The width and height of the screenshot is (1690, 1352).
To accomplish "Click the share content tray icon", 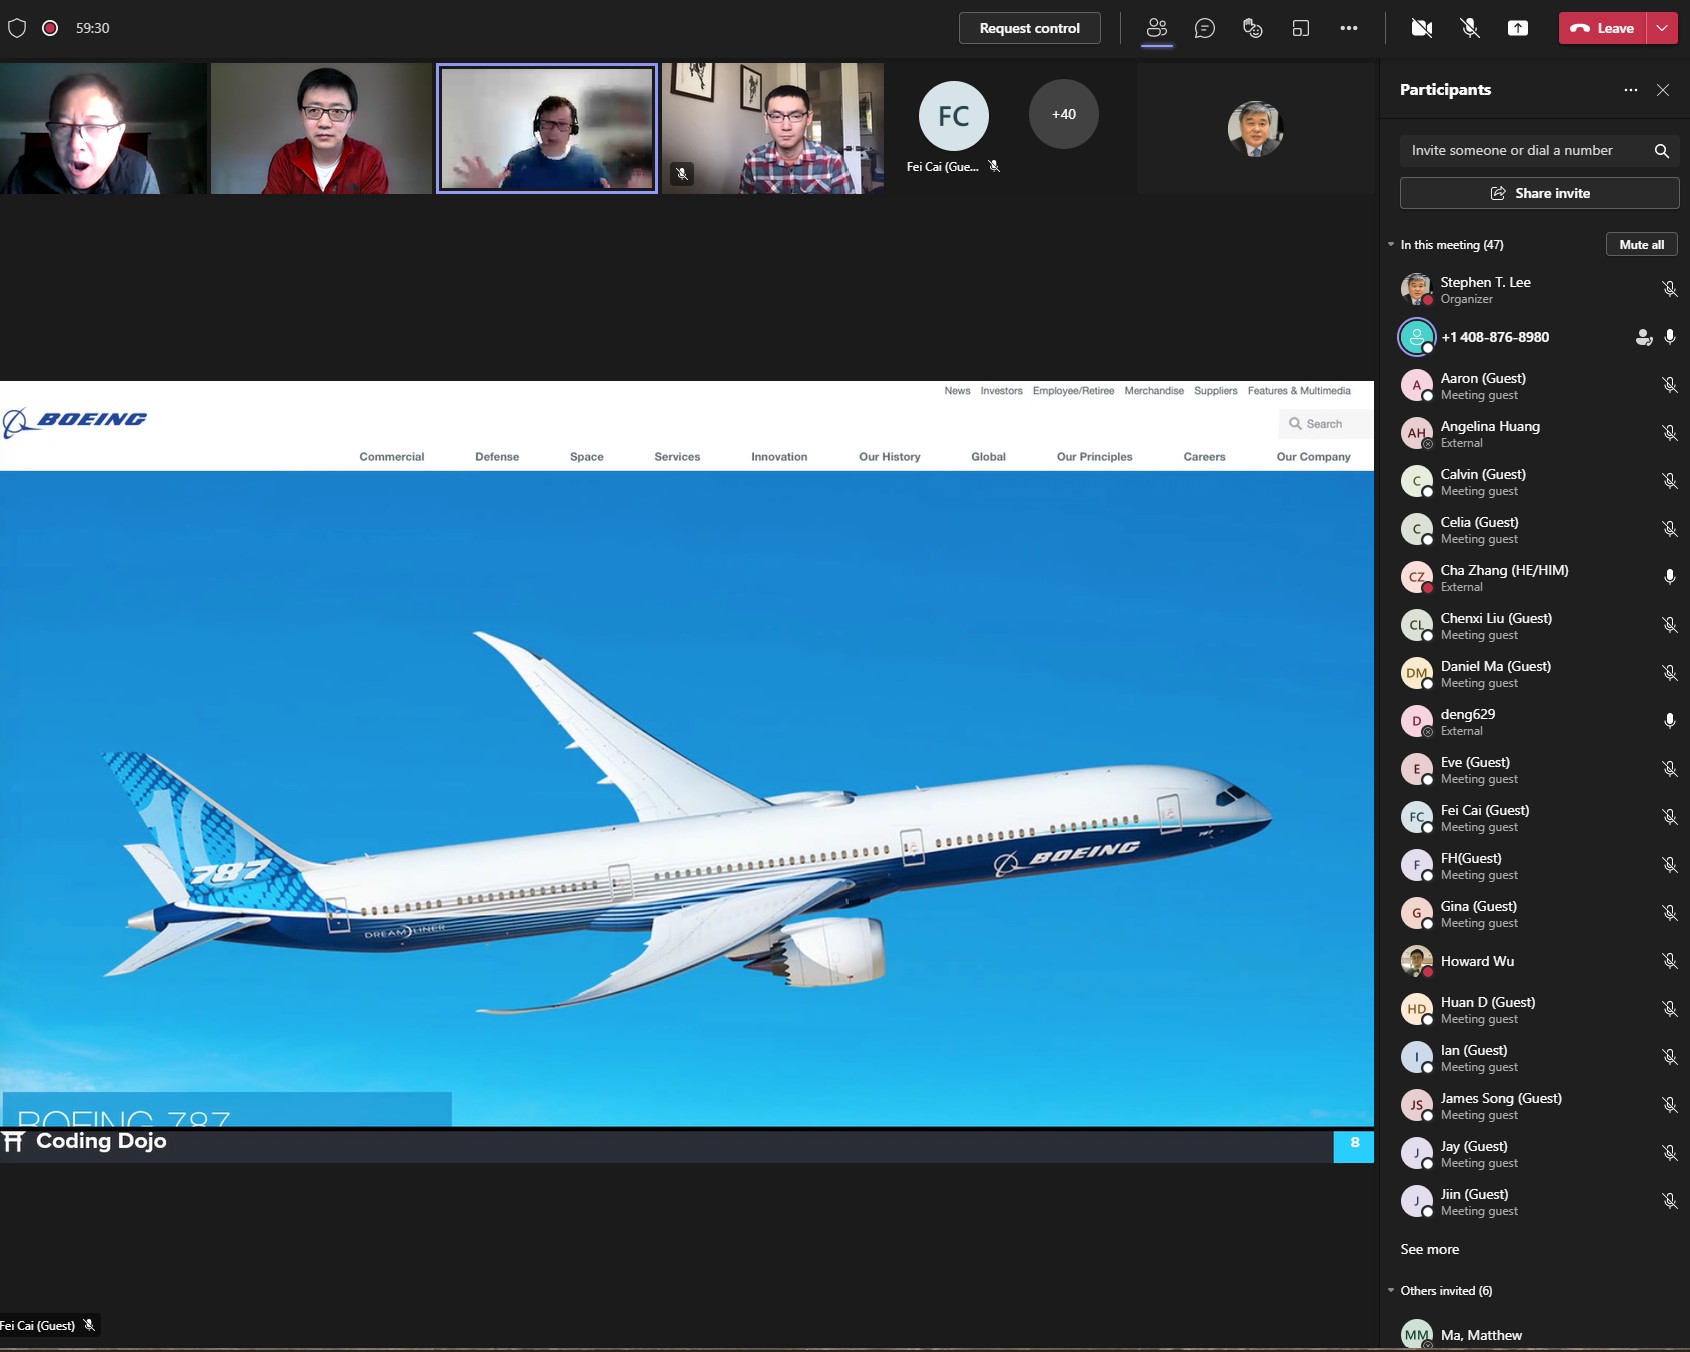I will point(1518,28).
